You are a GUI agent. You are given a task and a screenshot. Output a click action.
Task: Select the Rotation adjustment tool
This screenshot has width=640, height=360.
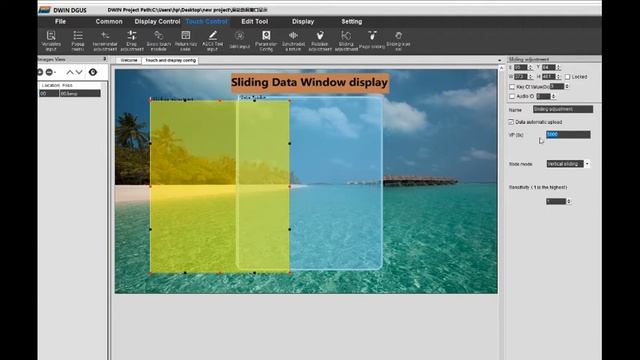point(320,40)
